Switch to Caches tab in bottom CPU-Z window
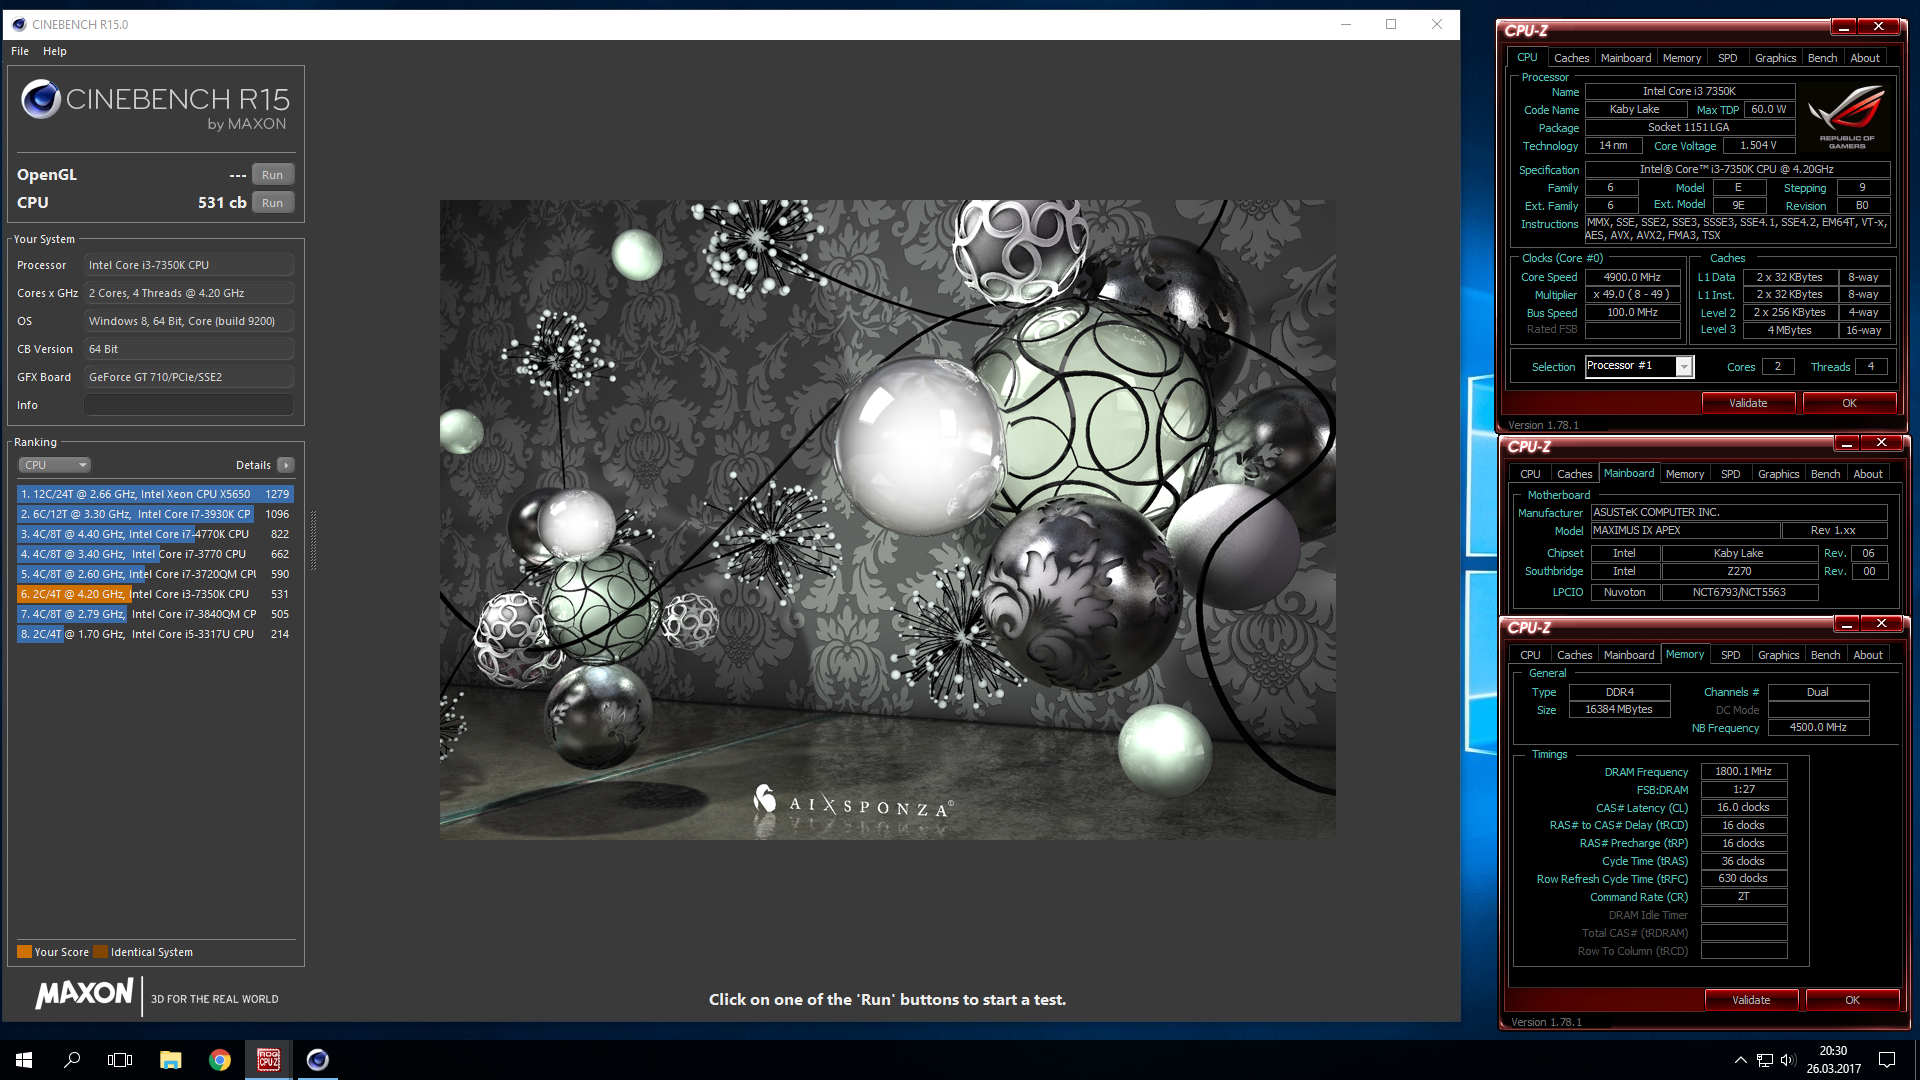This screenshot has width=1920, height=1080. point(1574,655)
